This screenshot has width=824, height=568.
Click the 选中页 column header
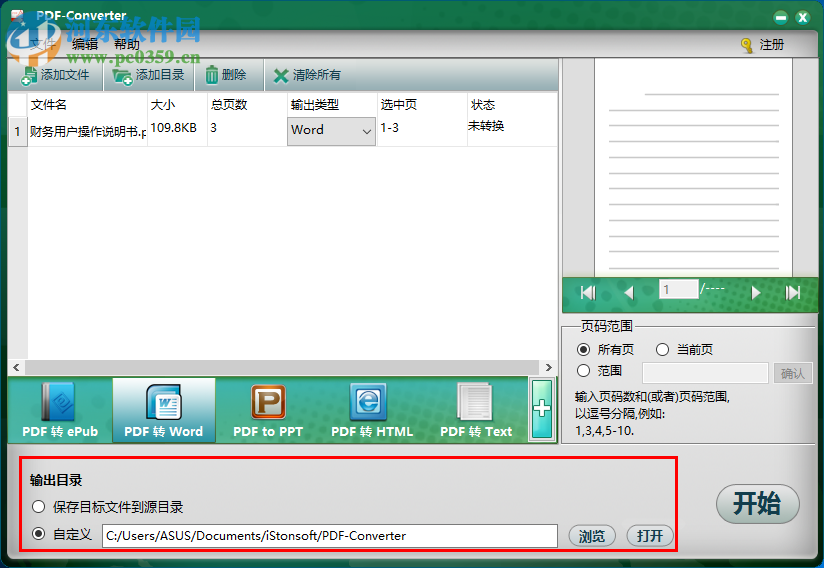[x=422, y=105]
